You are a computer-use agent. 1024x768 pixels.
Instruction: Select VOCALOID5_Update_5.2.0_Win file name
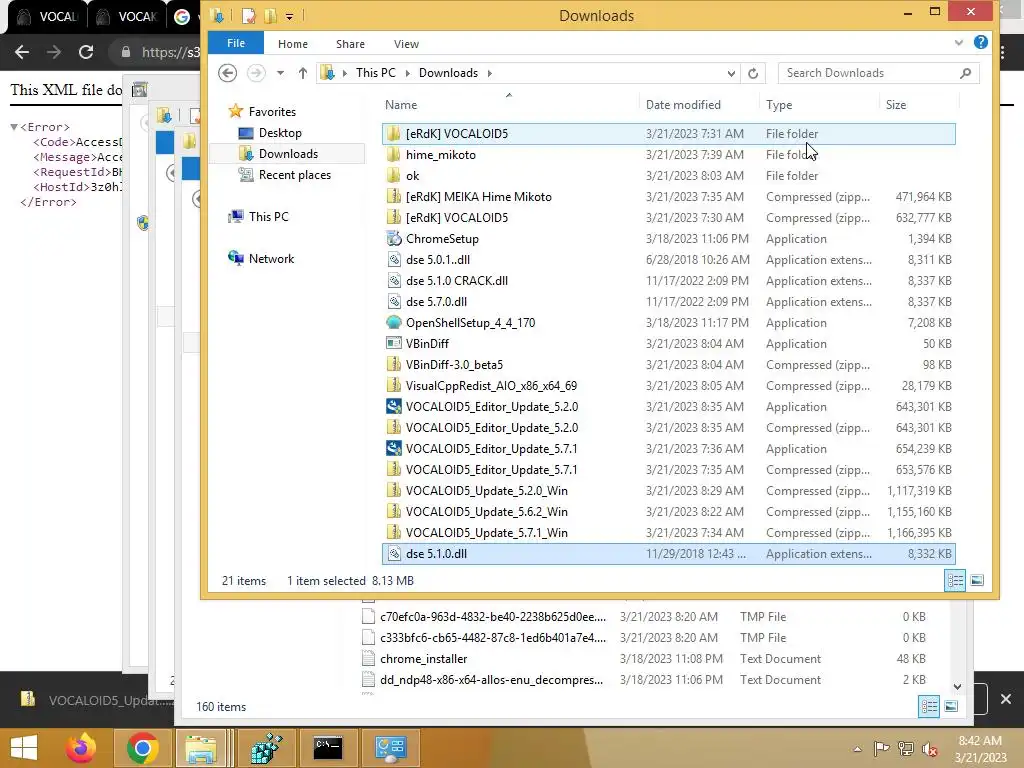click(x=487, y=490)
